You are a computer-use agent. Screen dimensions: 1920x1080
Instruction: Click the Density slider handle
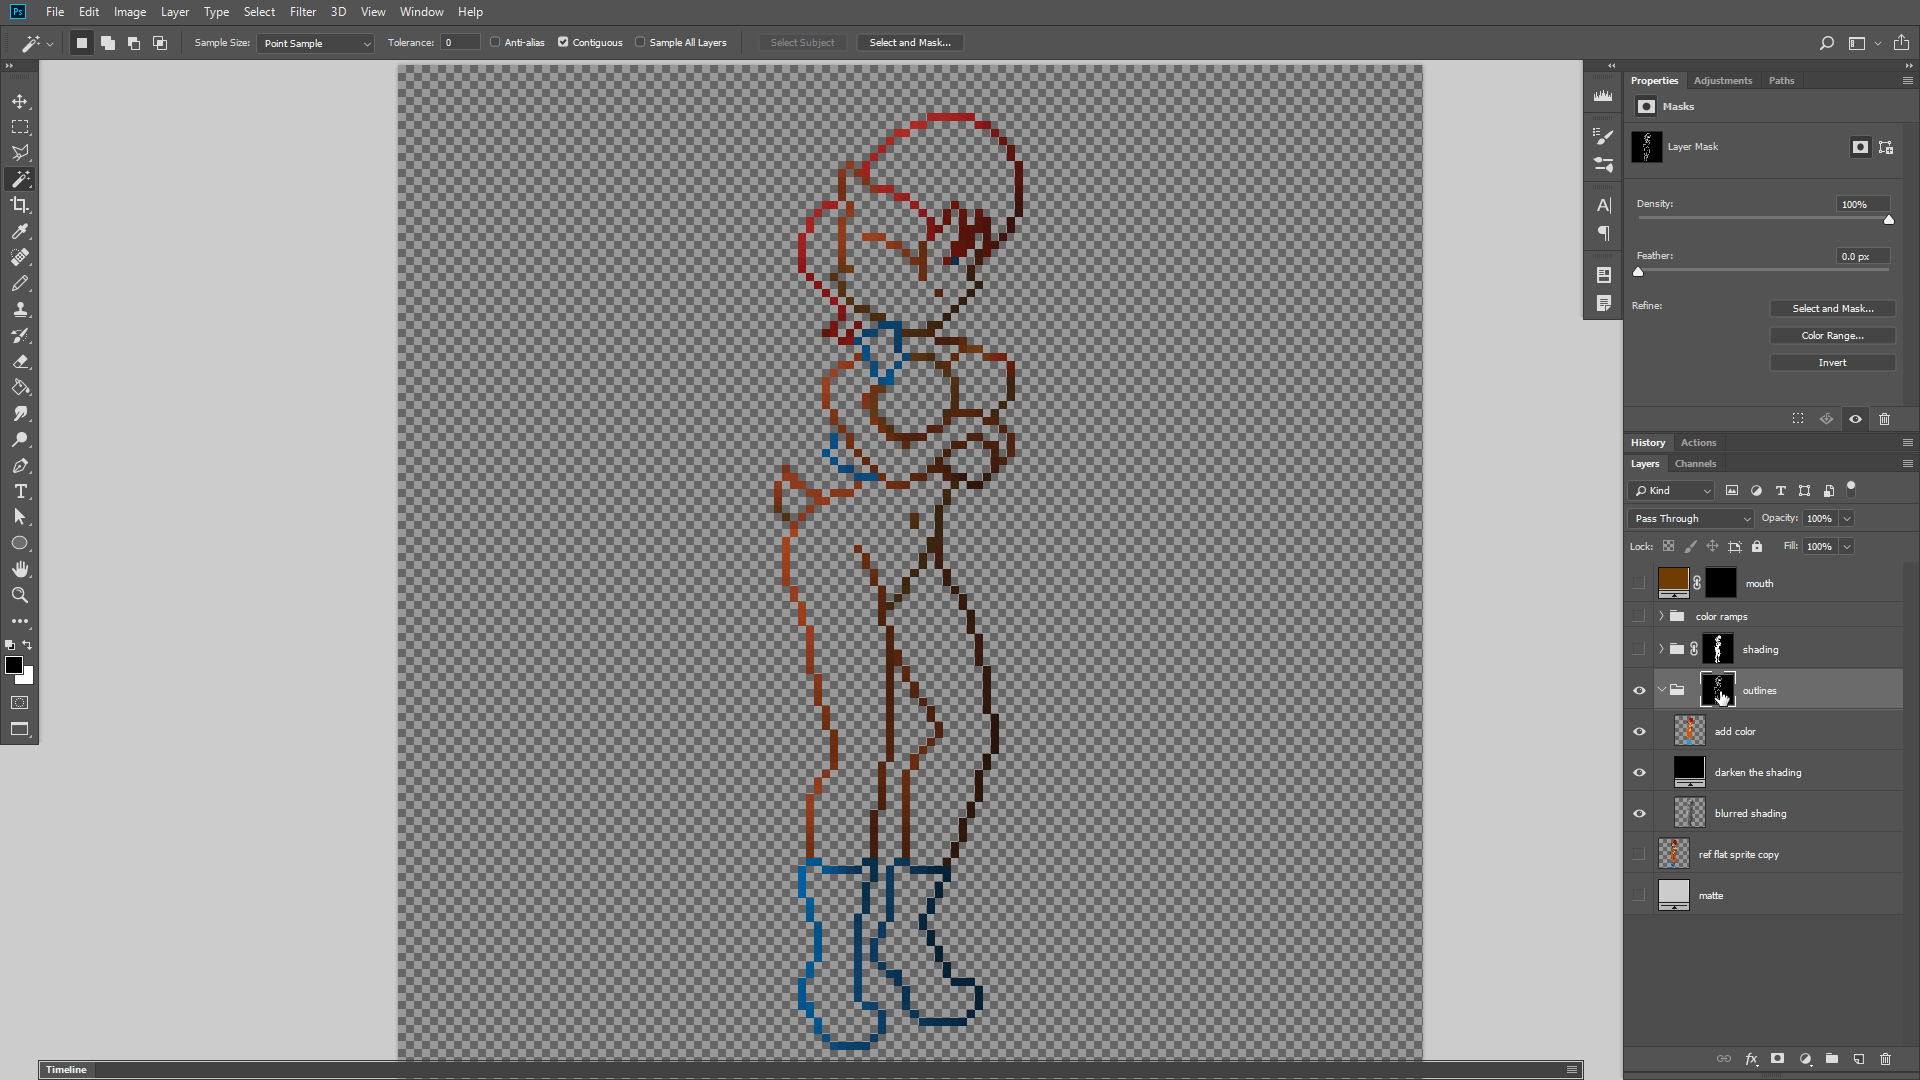coord(1888,220)
